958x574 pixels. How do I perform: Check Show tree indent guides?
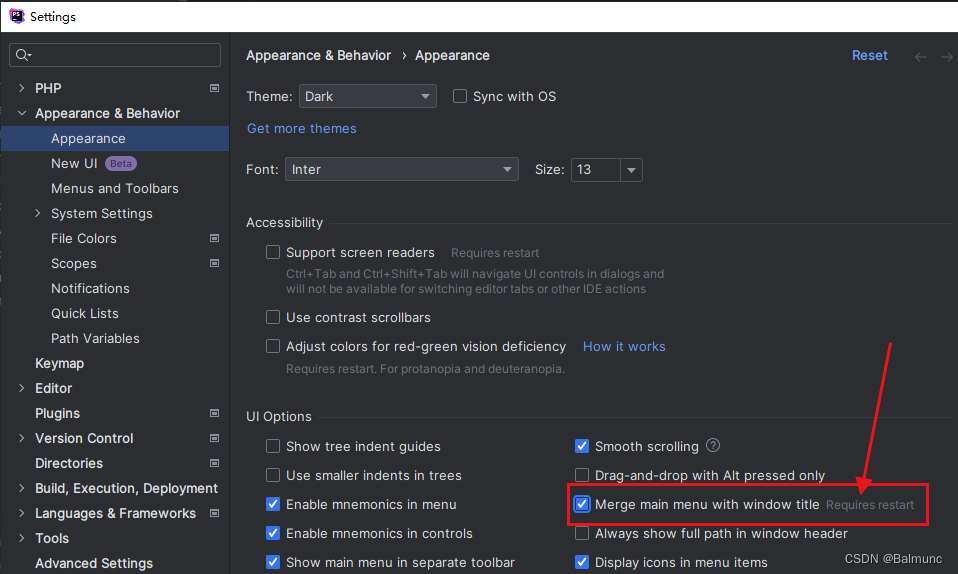pos(273,446)
